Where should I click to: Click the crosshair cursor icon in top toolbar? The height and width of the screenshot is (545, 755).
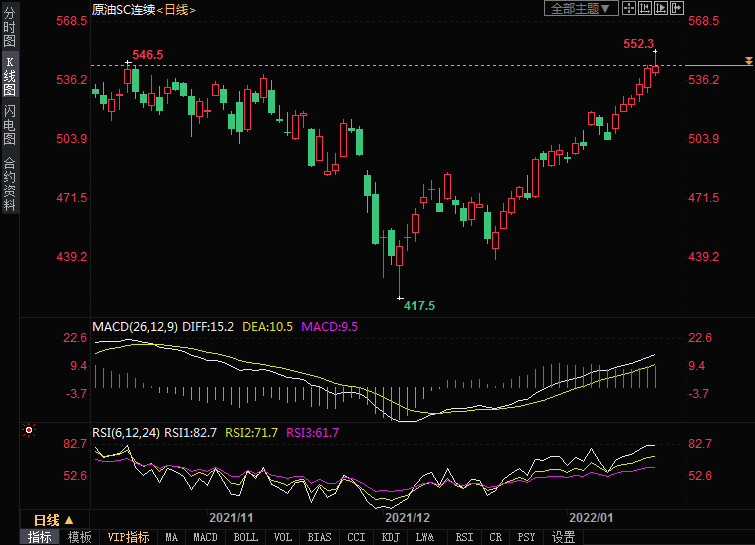pos(628,9)
